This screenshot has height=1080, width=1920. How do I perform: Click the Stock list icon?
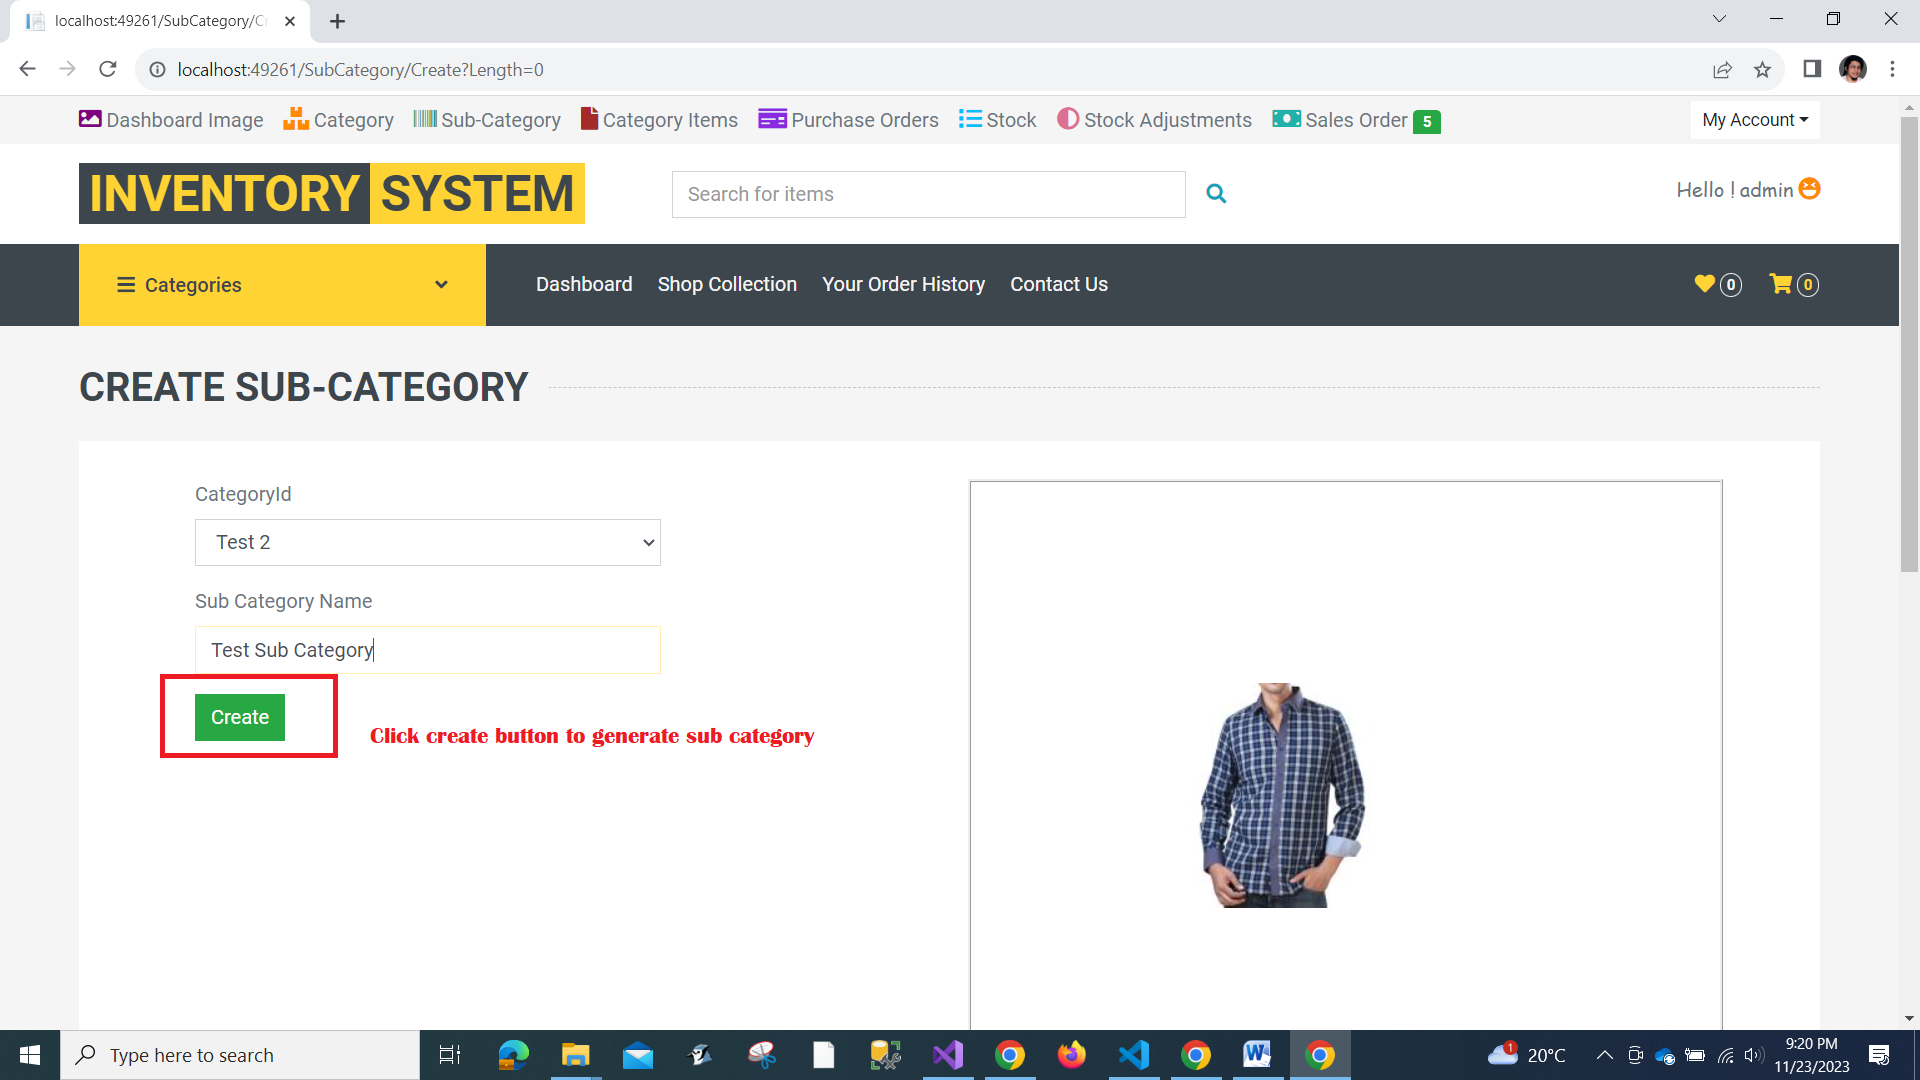point(969,119)
